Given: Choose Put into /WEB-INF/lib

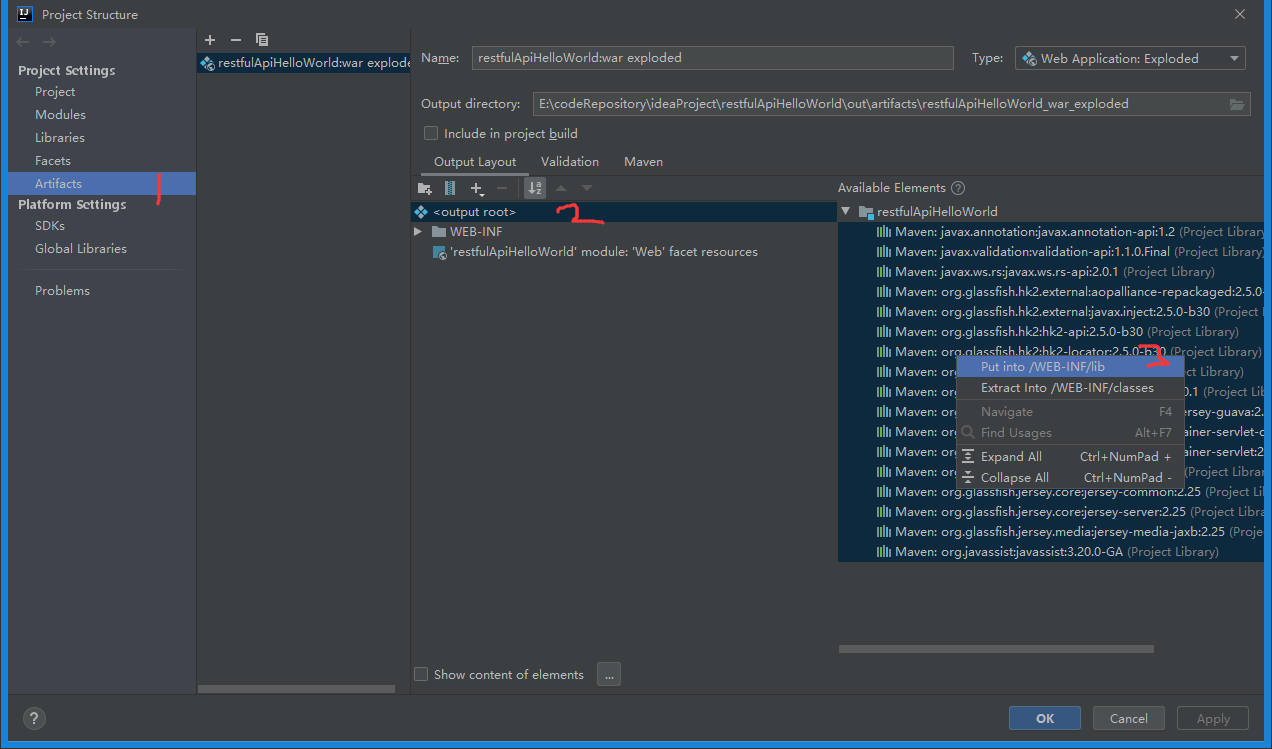Looking at the screenshot, I should 1070,367.
